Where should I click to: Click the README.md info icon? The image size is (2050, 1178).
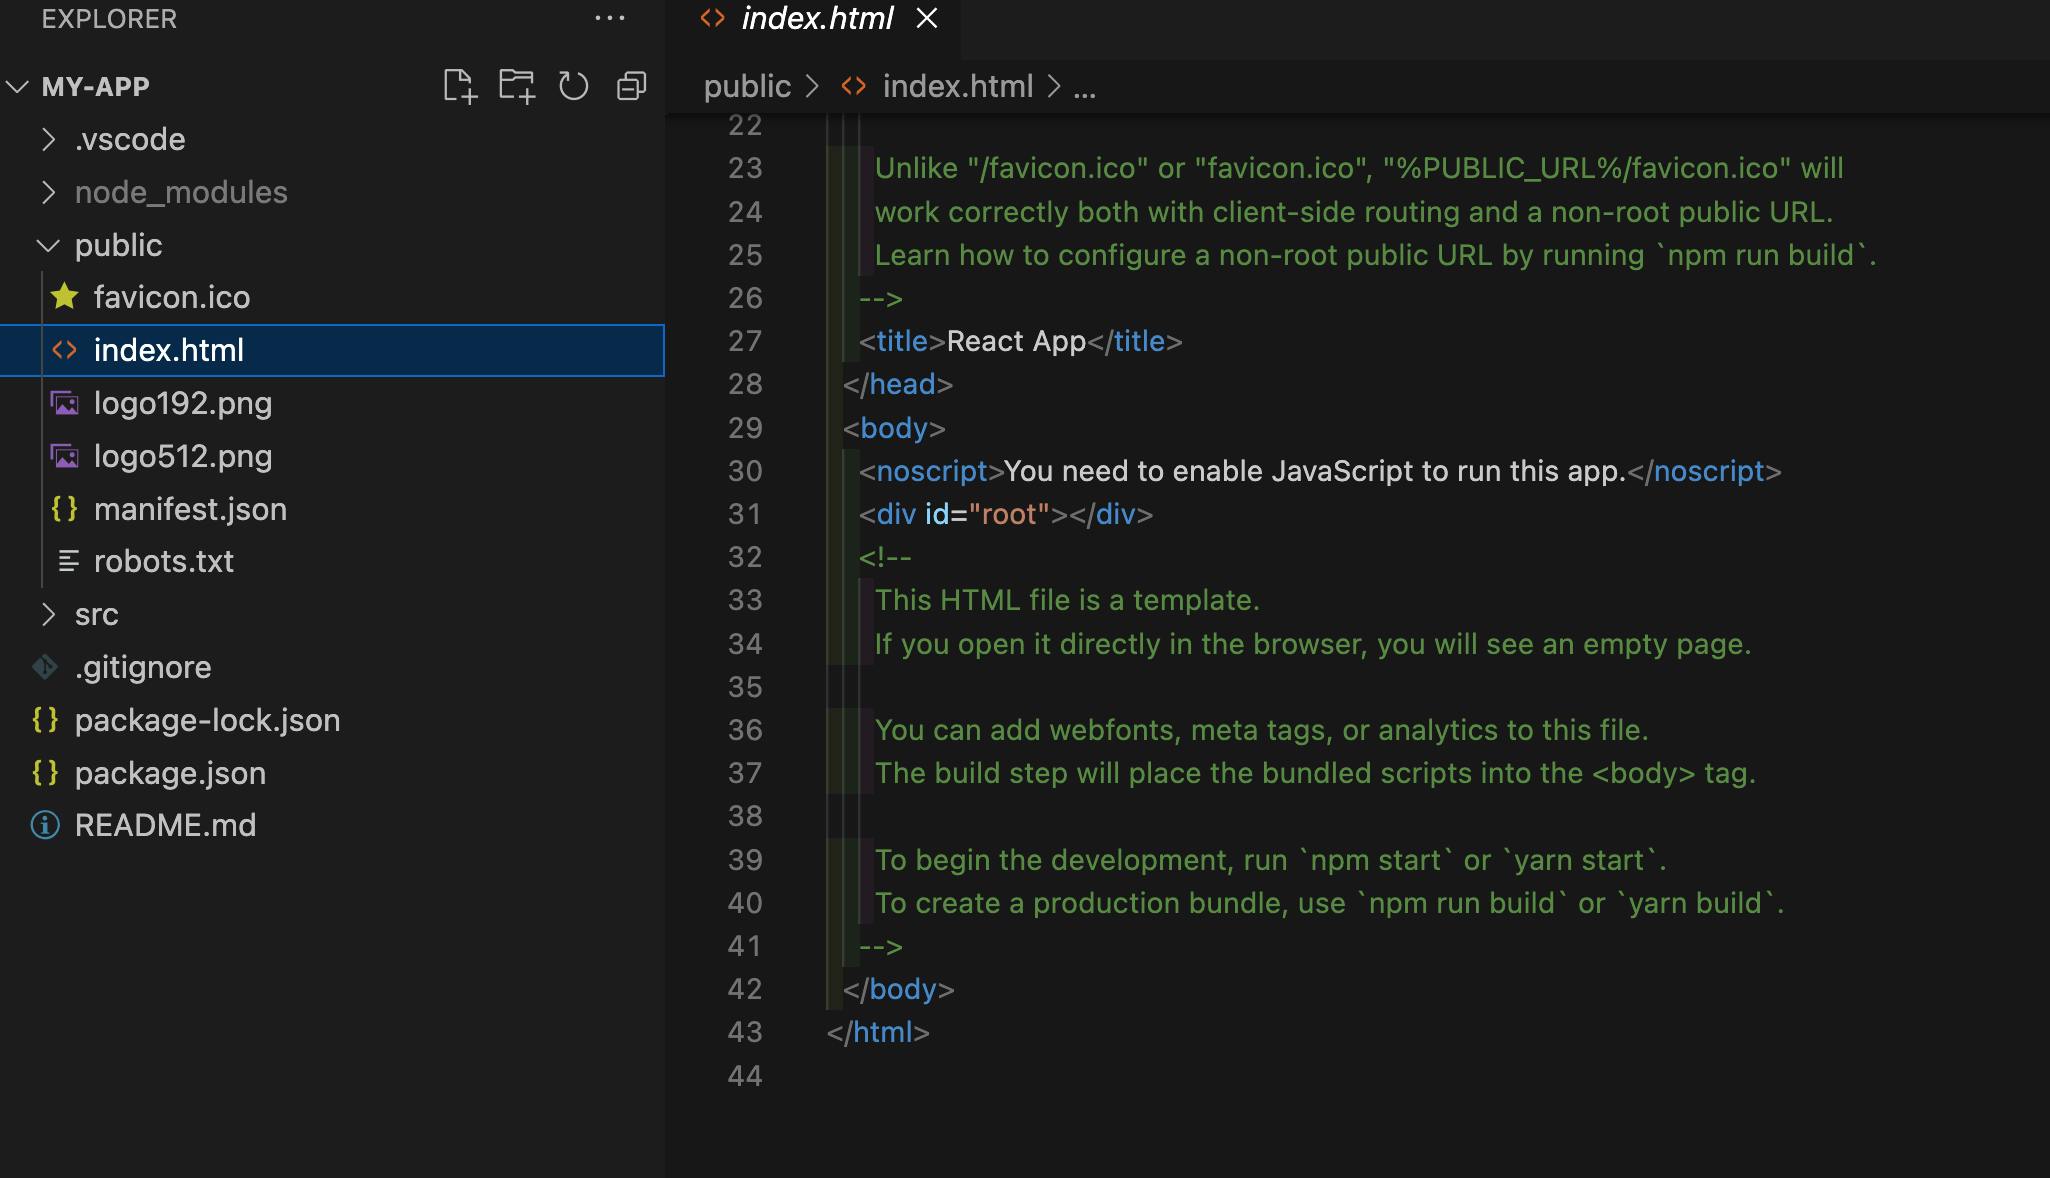[x=45, y=825]
